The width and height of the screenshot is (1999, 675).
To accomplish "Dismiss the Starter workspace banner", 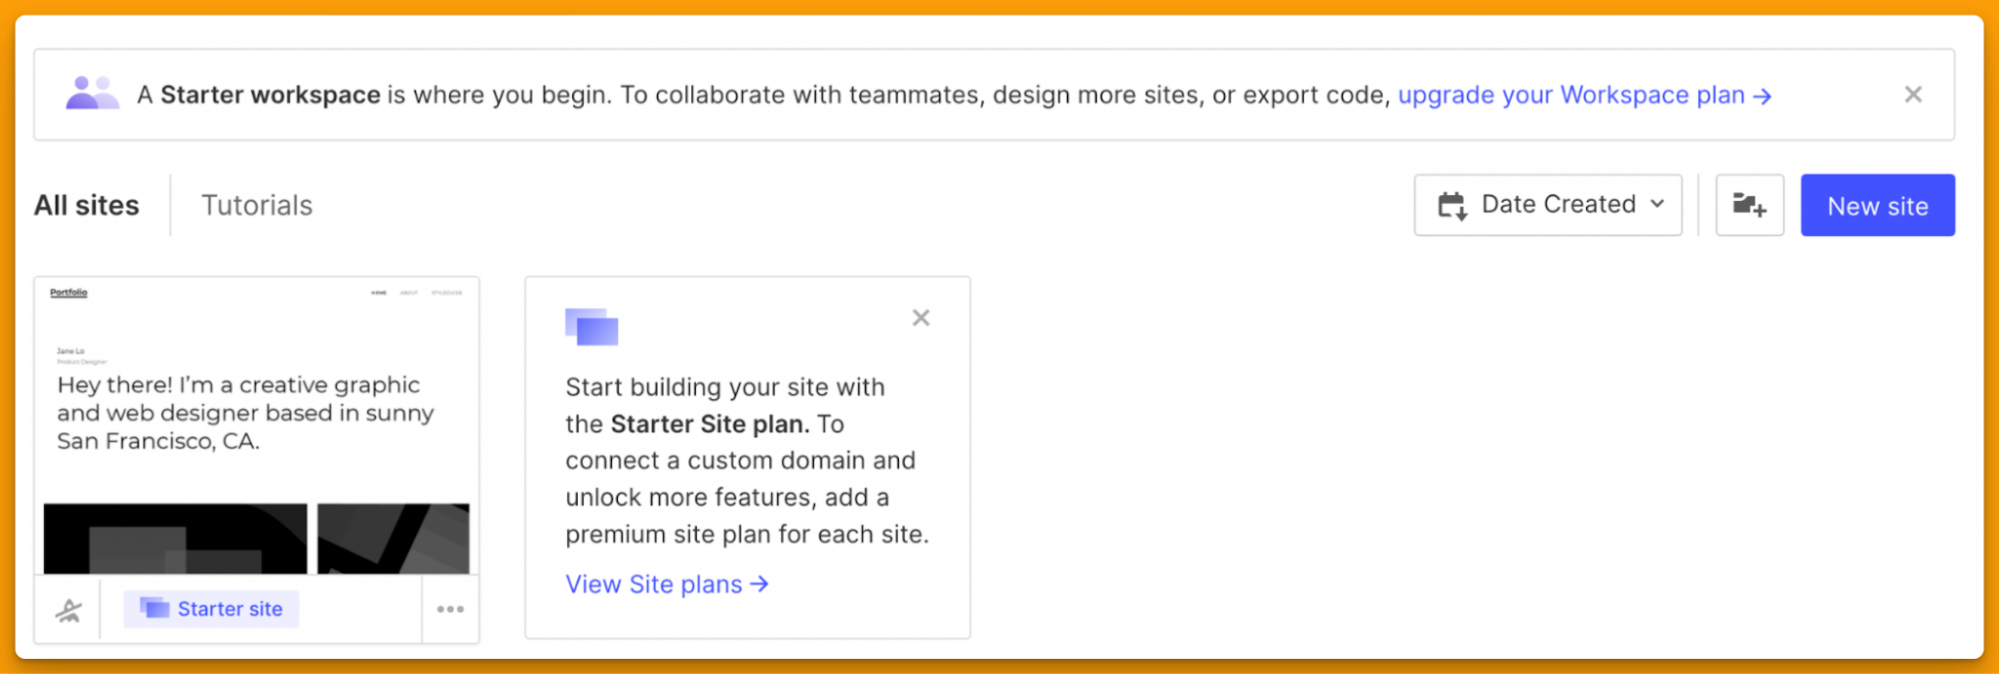I will pyautogui.click(x=1912, y=95).
